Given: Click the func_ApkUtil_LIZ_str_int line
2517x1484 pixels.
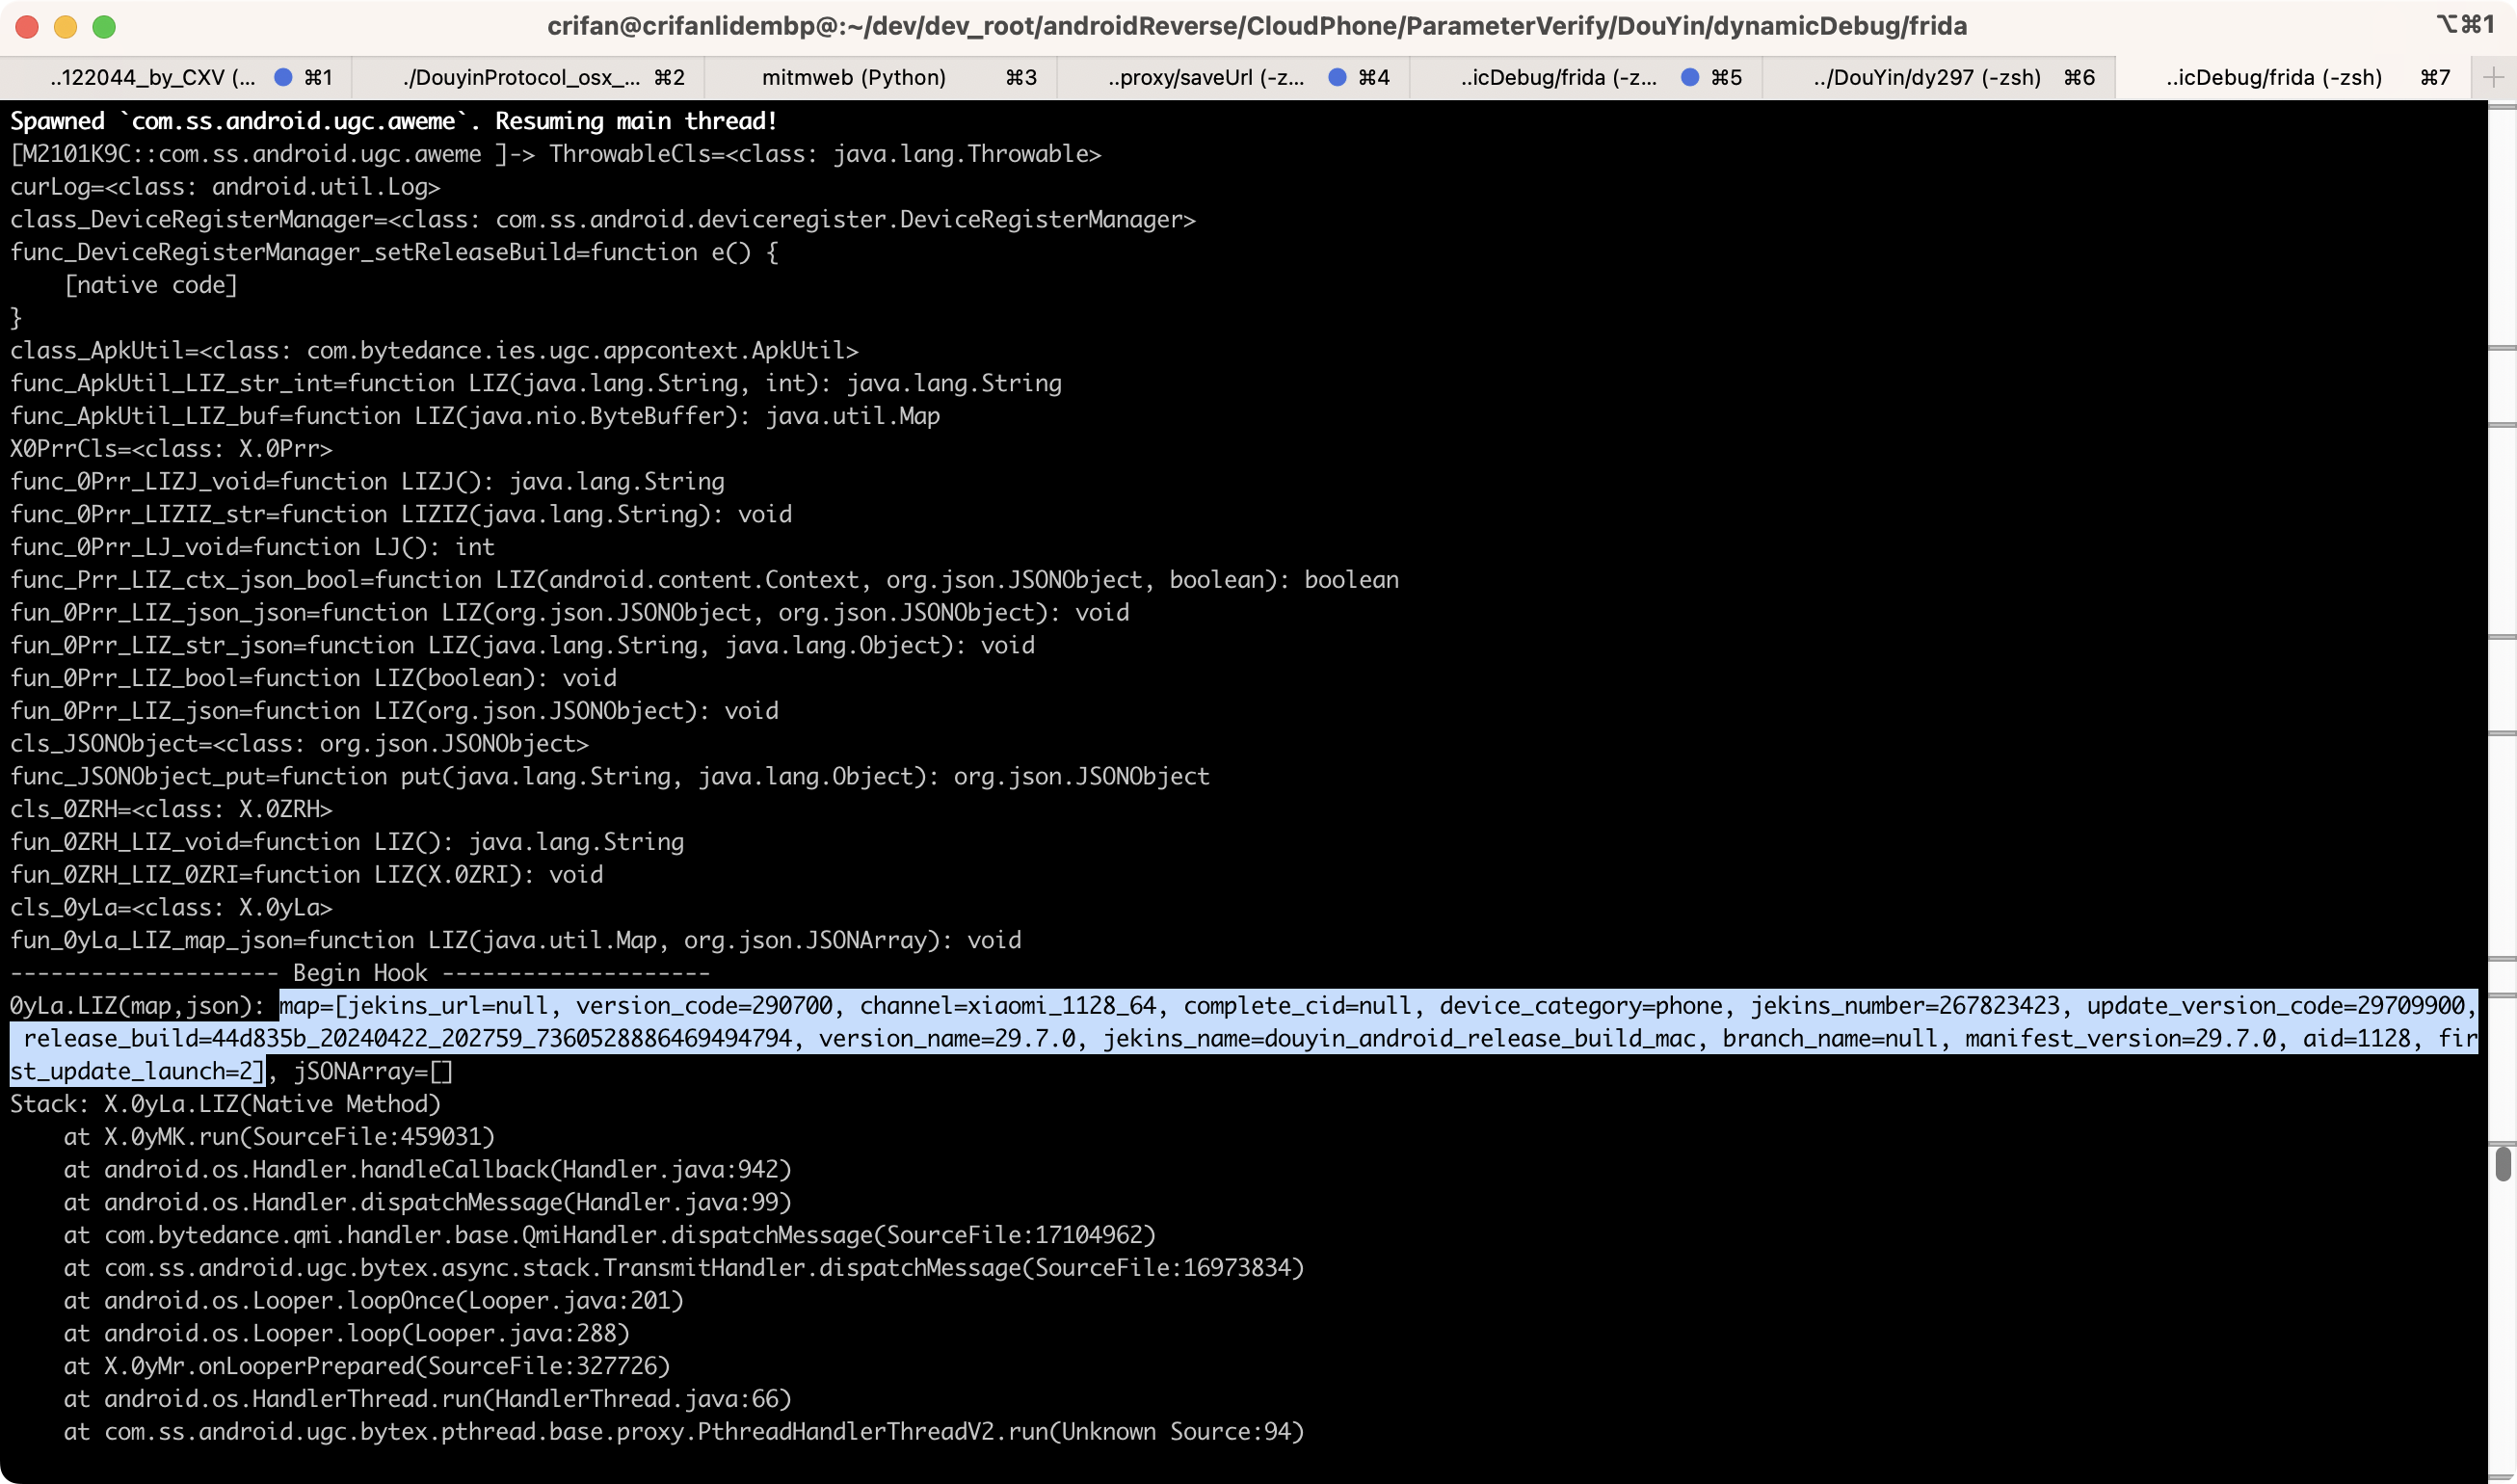Looking at the screenshot, I should coord(536,384).
